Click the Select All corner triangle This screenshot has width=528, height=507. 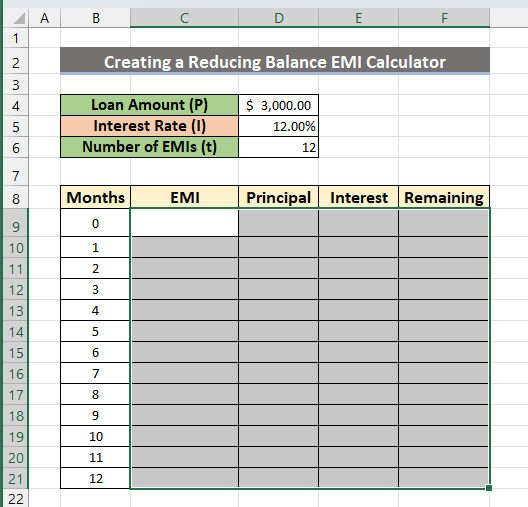click(19, 18)
